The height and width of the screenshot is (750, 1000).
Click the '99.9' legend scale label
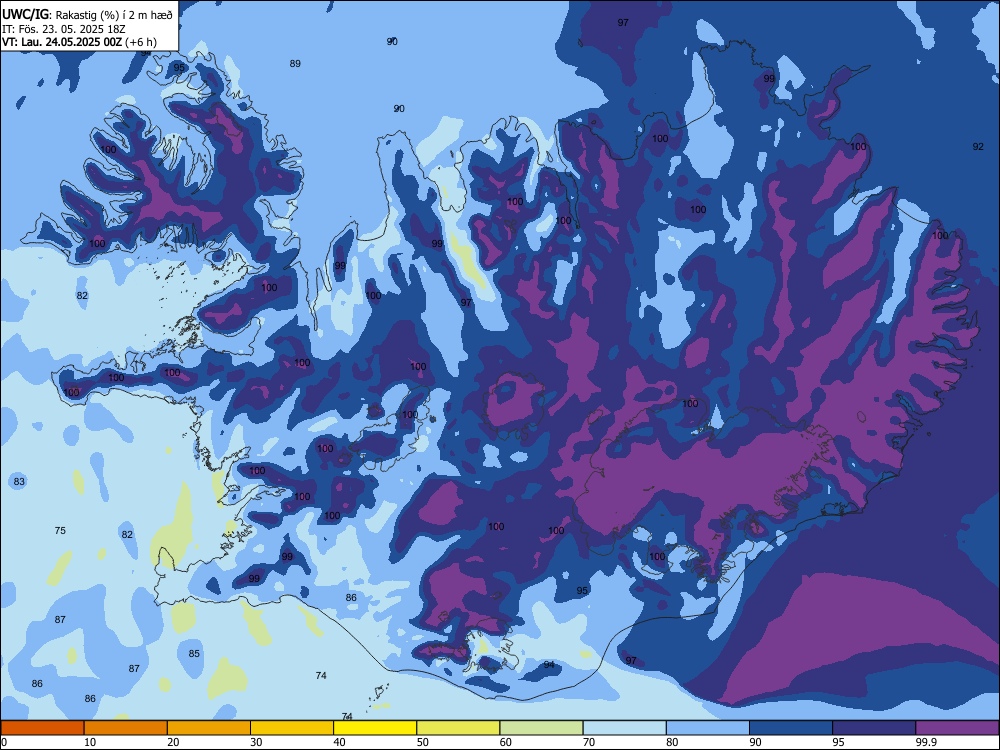(926, 742)
